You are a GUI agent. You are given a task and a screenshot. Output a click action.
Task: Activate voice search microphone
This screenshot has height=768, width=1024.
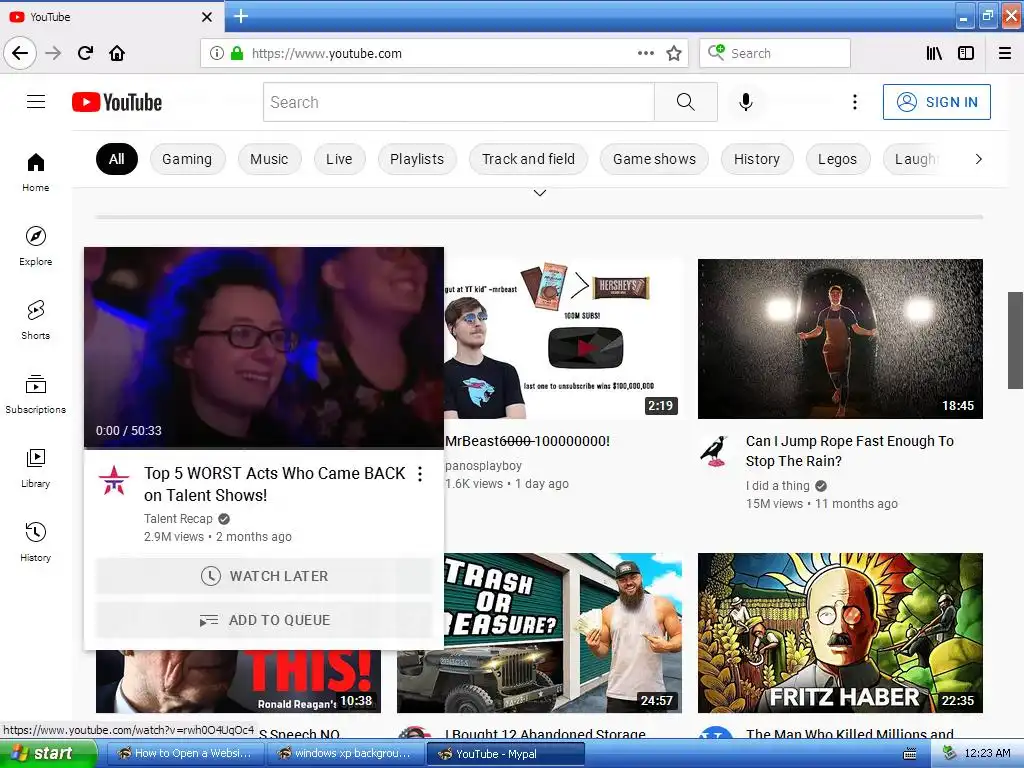coord(746,102)
